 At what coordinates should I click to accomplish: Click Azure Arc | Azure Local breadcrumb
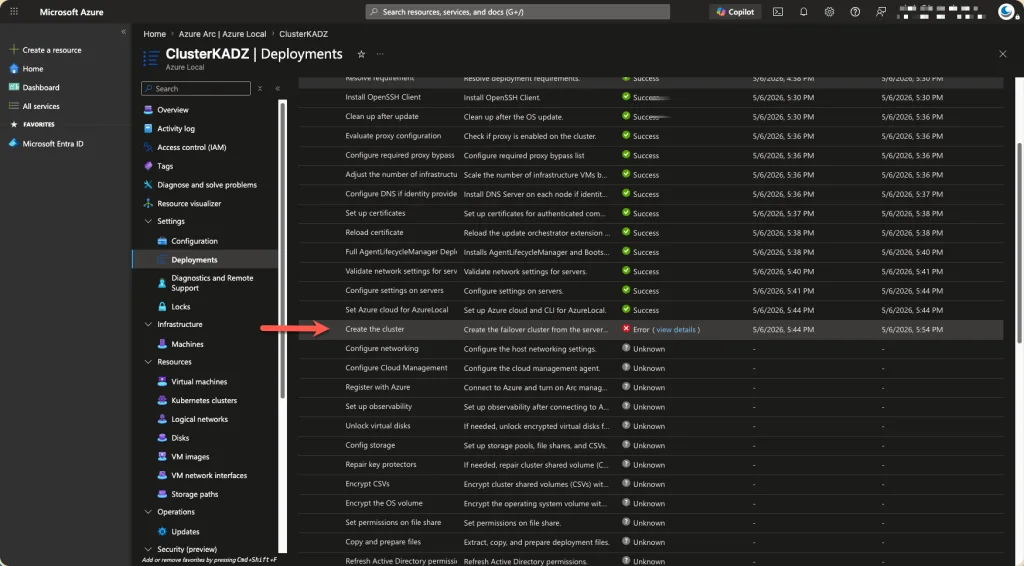(222, 34)
